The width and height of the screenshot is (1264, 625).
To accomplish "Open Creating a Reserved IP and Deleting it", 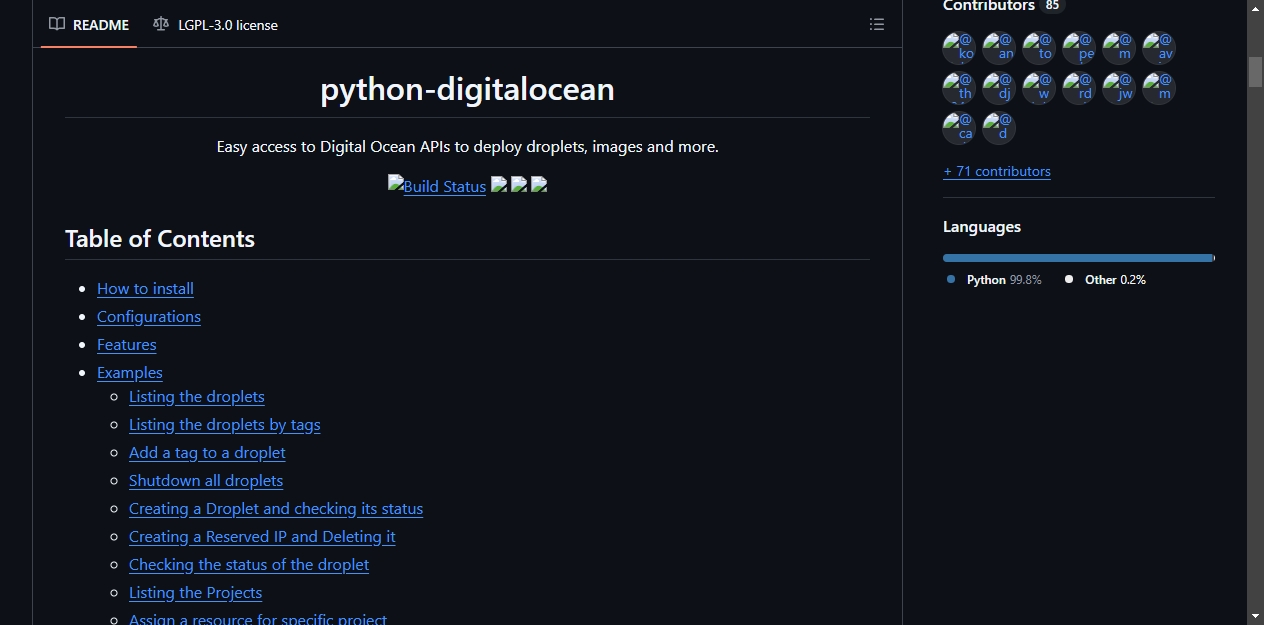I will [x=262, y=536].
